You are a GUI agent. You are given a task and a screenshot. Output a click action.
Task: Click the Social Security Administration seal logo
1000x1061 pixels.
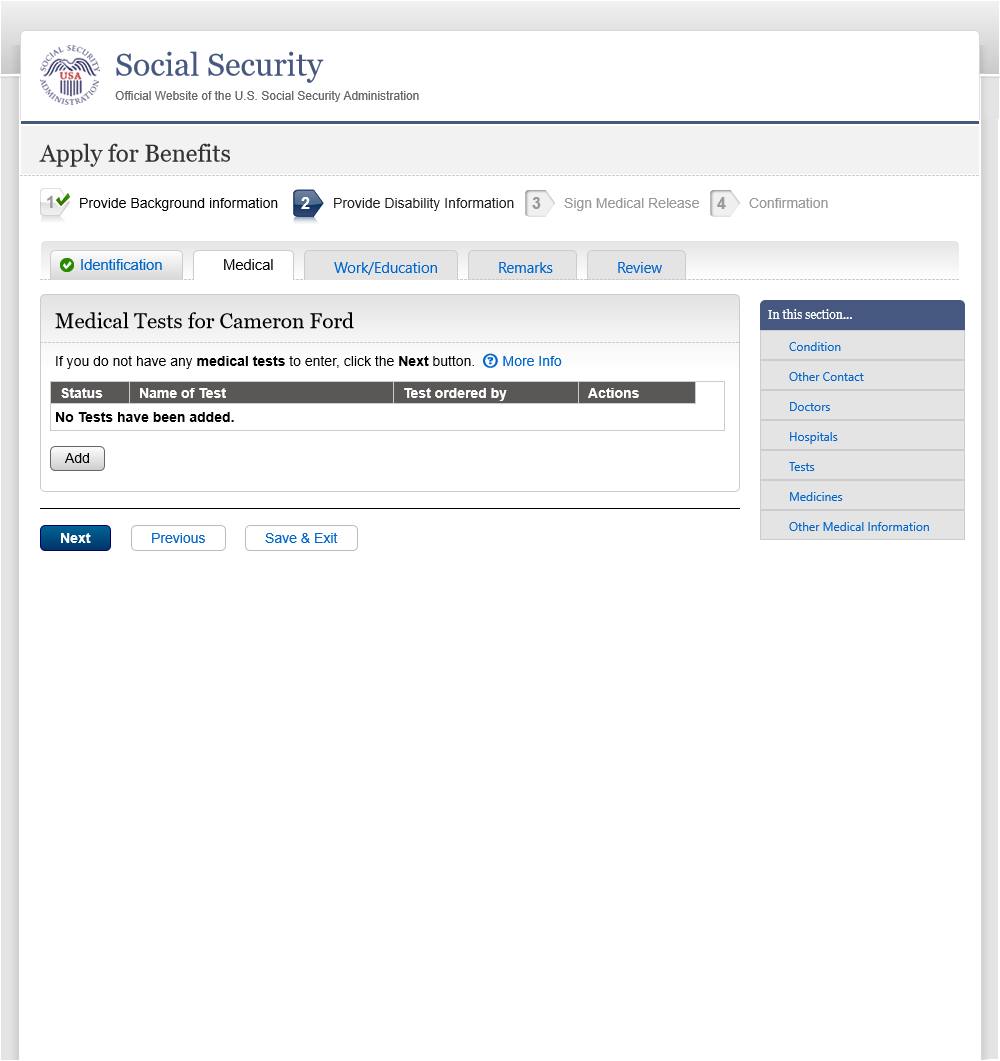click(70, 76)
